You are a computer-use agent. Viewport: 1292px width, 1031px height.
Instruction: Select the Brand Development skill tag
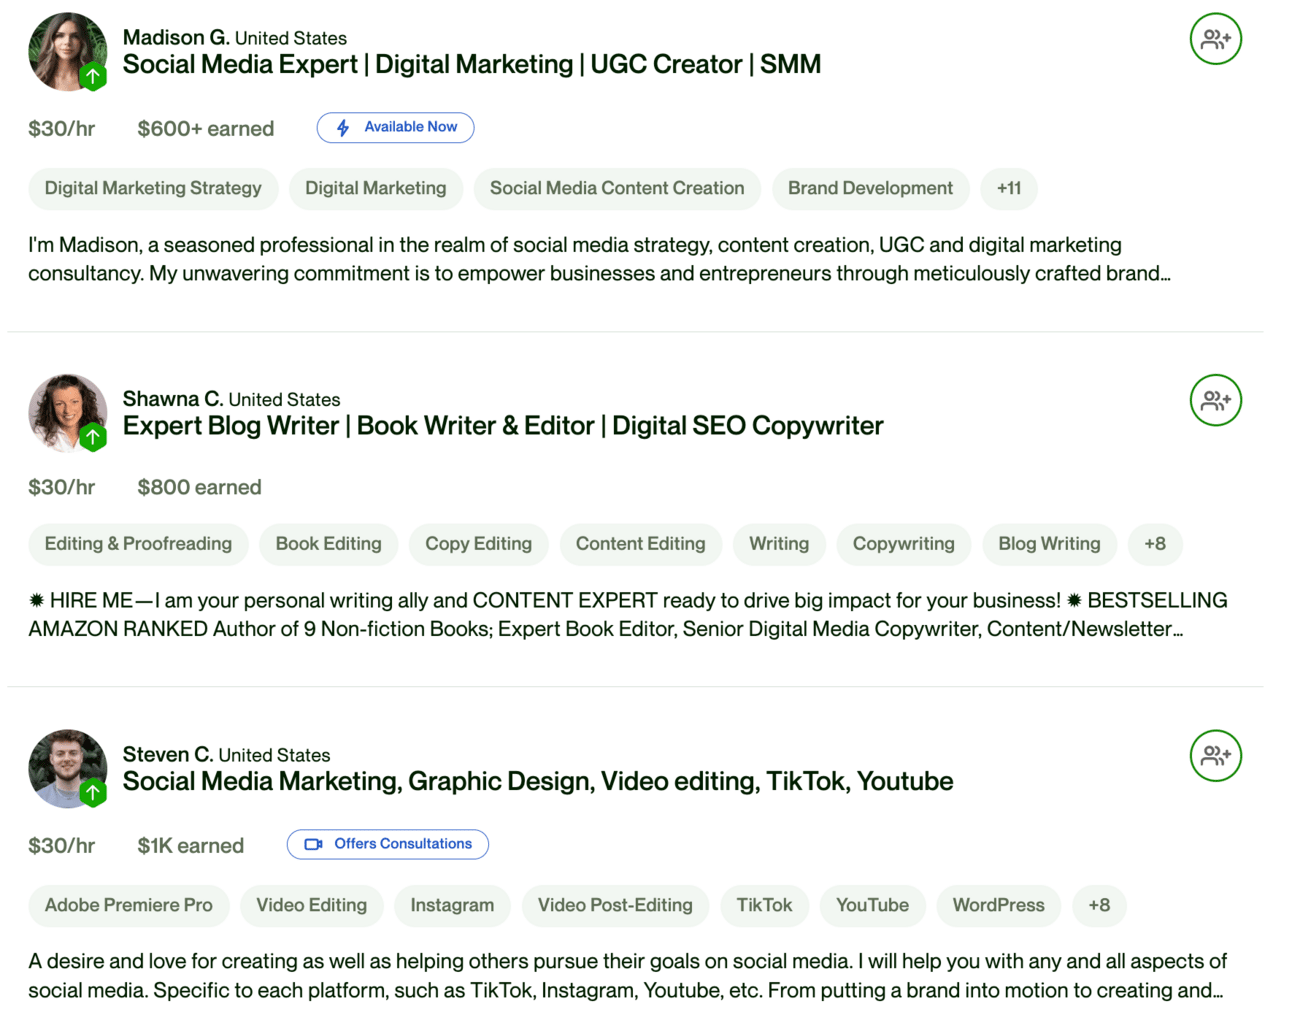pos(870,188)
